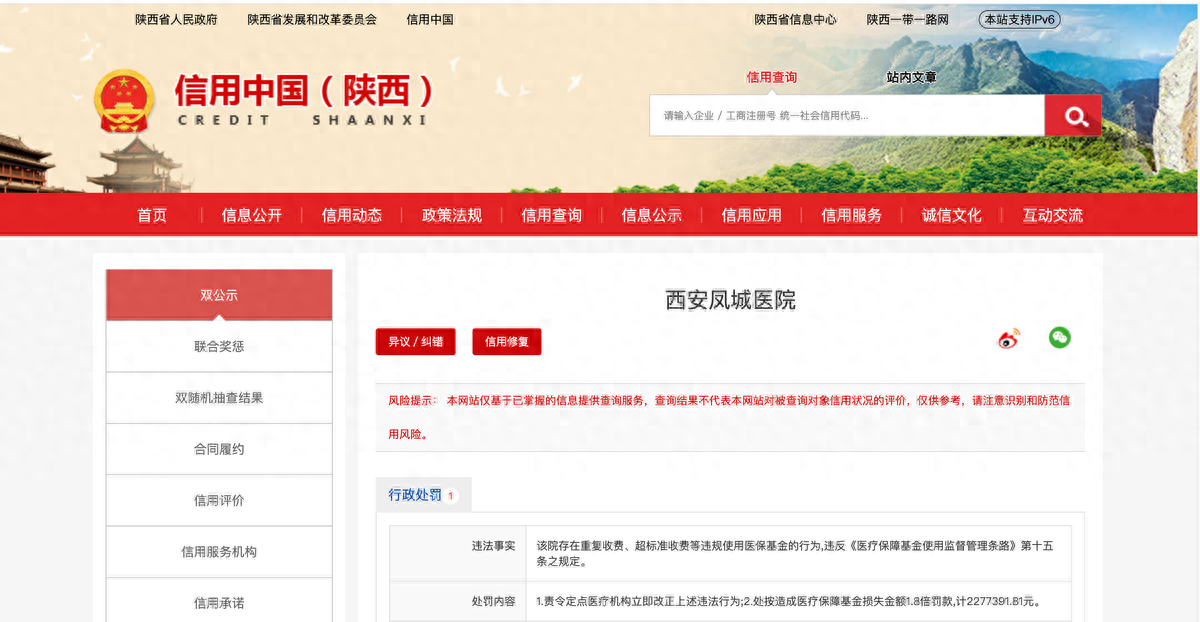Screen dimensions: 1200x622
Task: Open the 信息公示 navigation item
Action: click(x=652, y=215)
